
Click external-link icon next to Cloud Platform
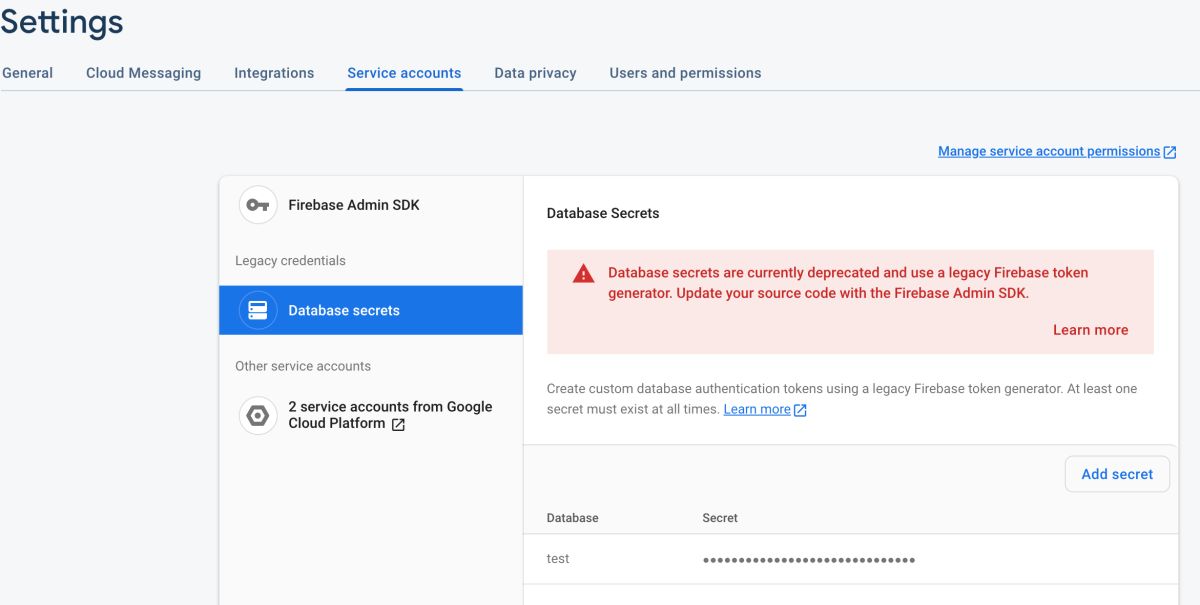(398, 424)
